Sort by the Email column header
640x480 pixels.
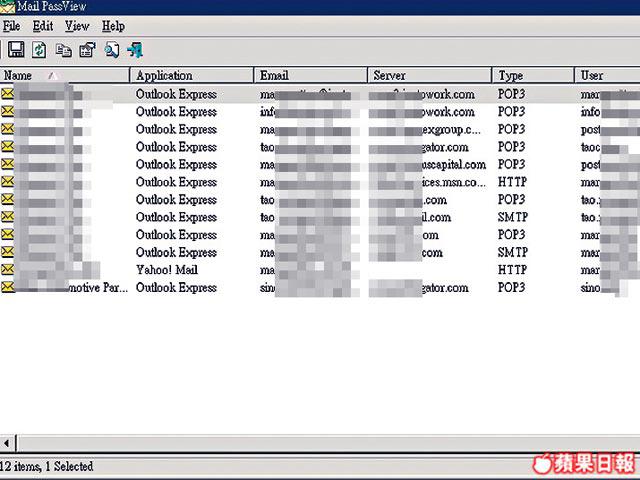pos(311,76)
